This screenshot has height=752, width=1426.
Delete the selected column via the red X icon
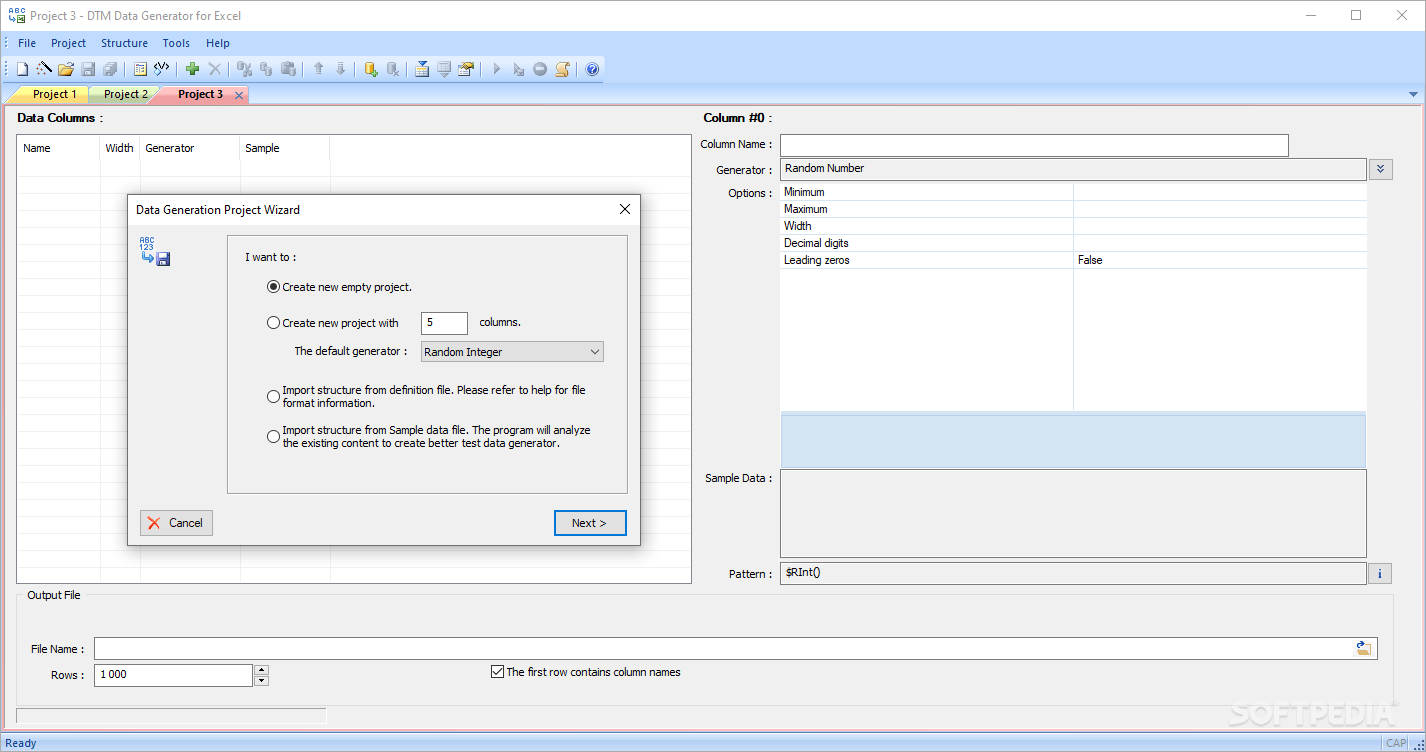(x=214, y=68)
